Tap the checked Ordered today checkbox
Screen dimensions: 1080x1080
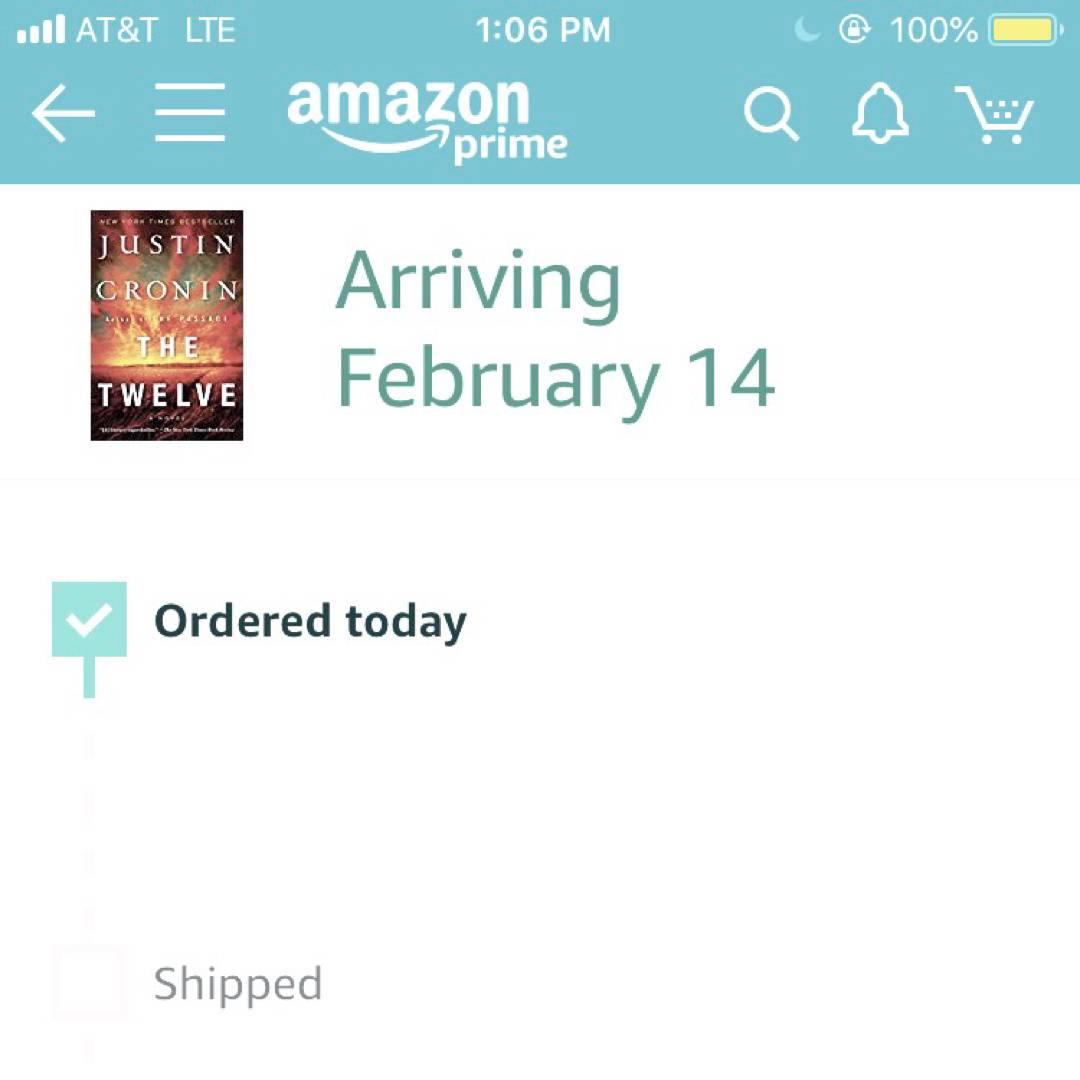coord(90,619)
